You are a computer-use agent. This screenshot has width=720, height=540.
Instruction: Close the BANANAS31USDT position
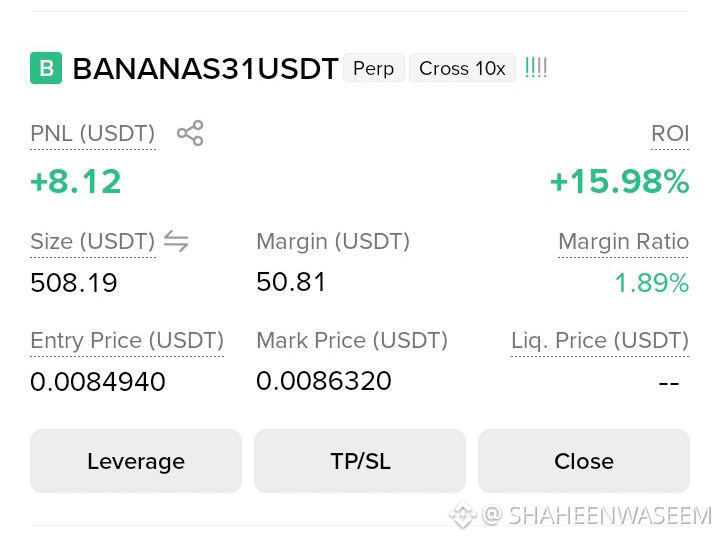584,461
